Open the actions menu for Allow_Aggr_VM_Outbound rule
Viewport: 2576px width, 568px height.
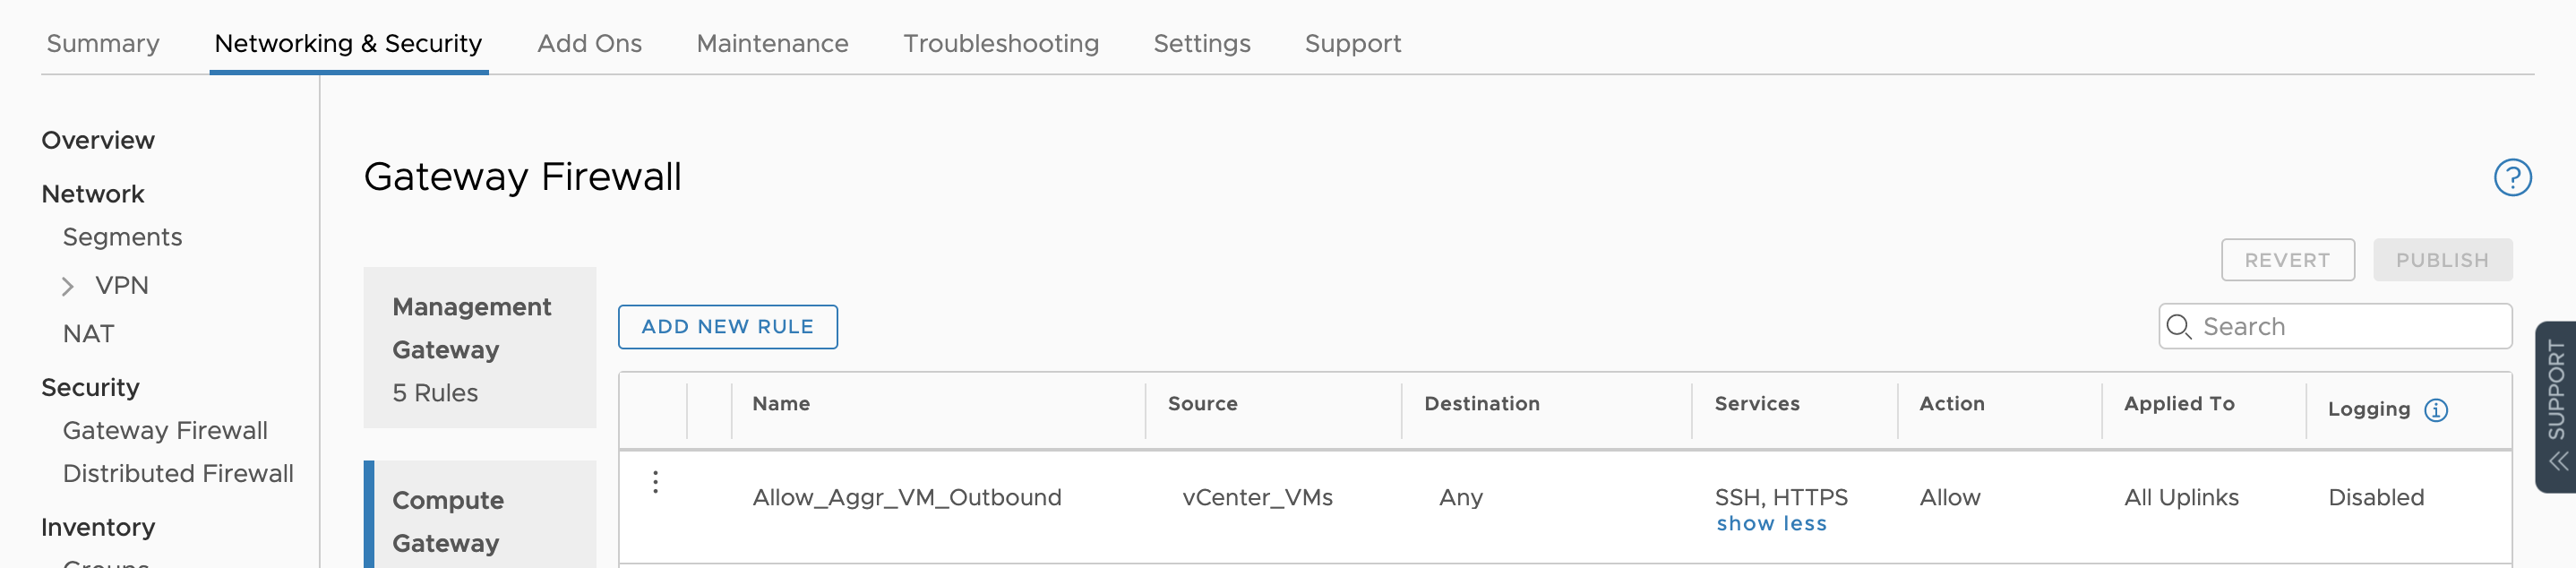pos(656,482)
